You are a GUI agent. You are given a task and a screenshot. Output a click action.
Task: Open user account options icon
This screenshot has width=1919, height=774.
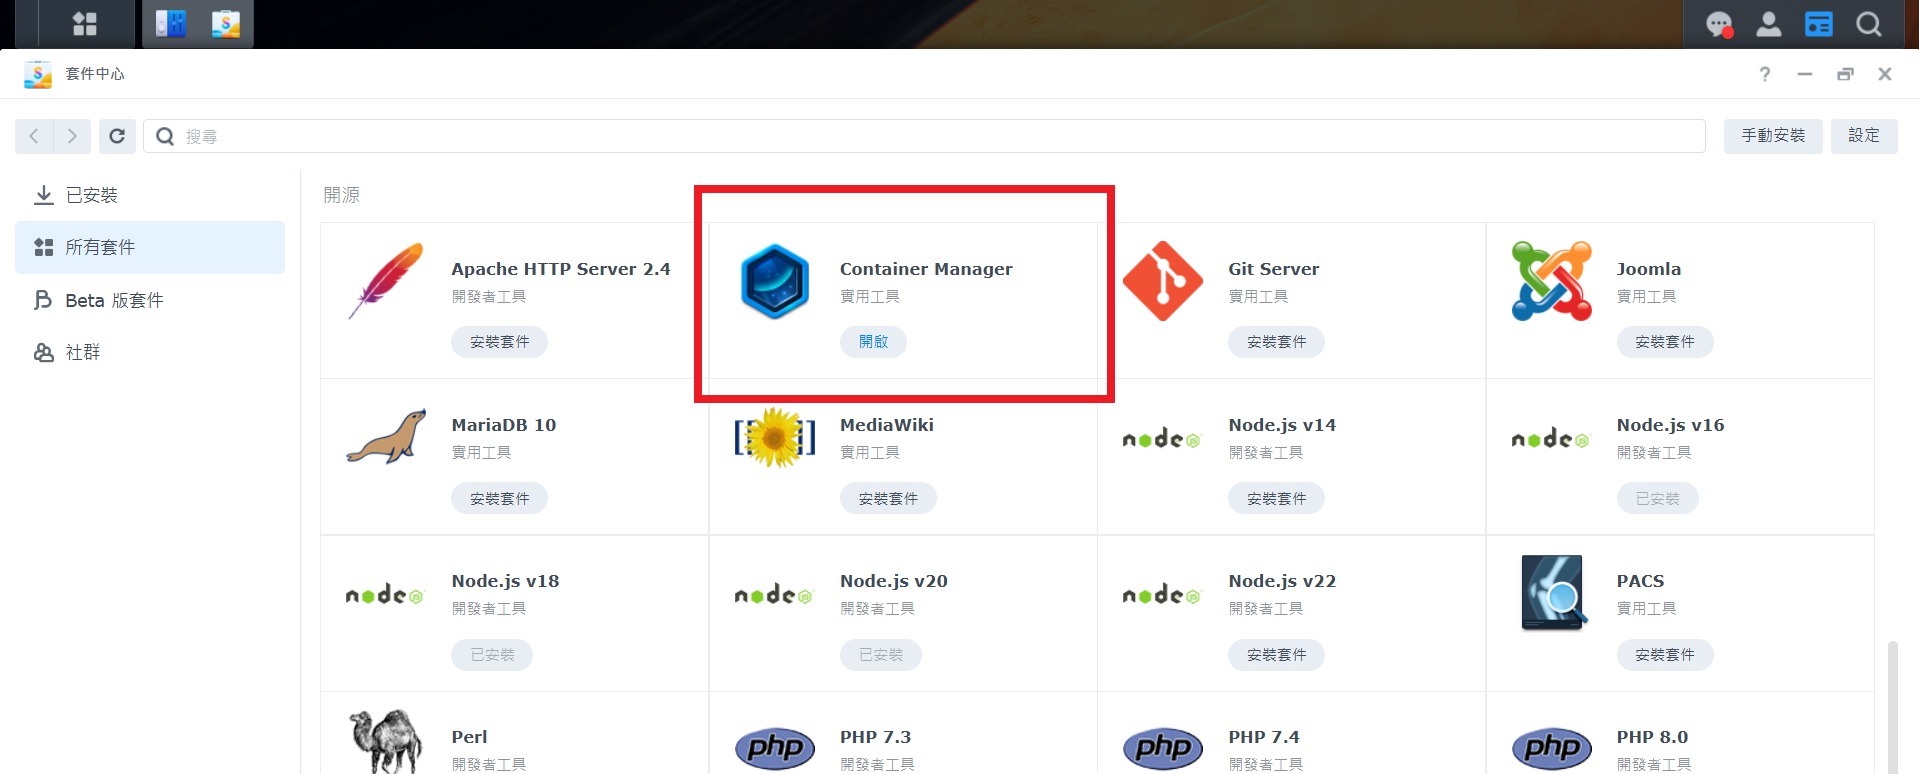point(1769,24)
